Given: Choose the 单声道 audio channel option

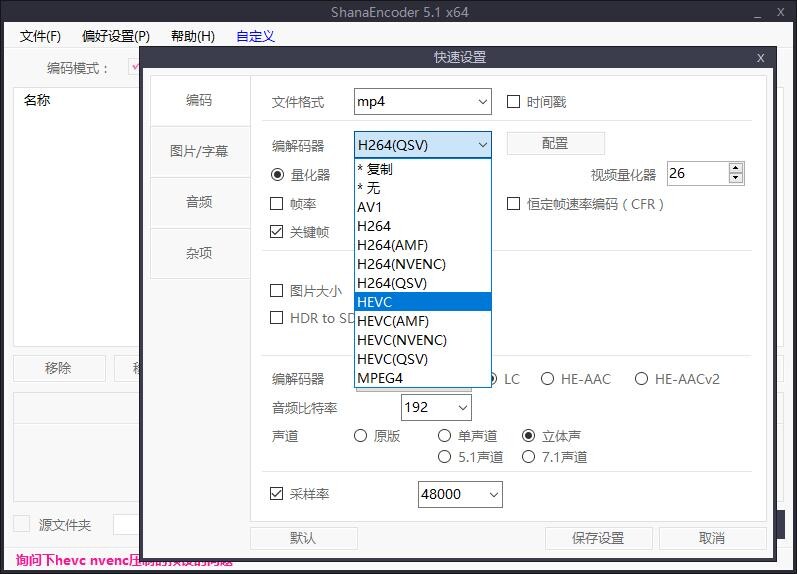Looking at the screenshot, I should pos(445,436).
